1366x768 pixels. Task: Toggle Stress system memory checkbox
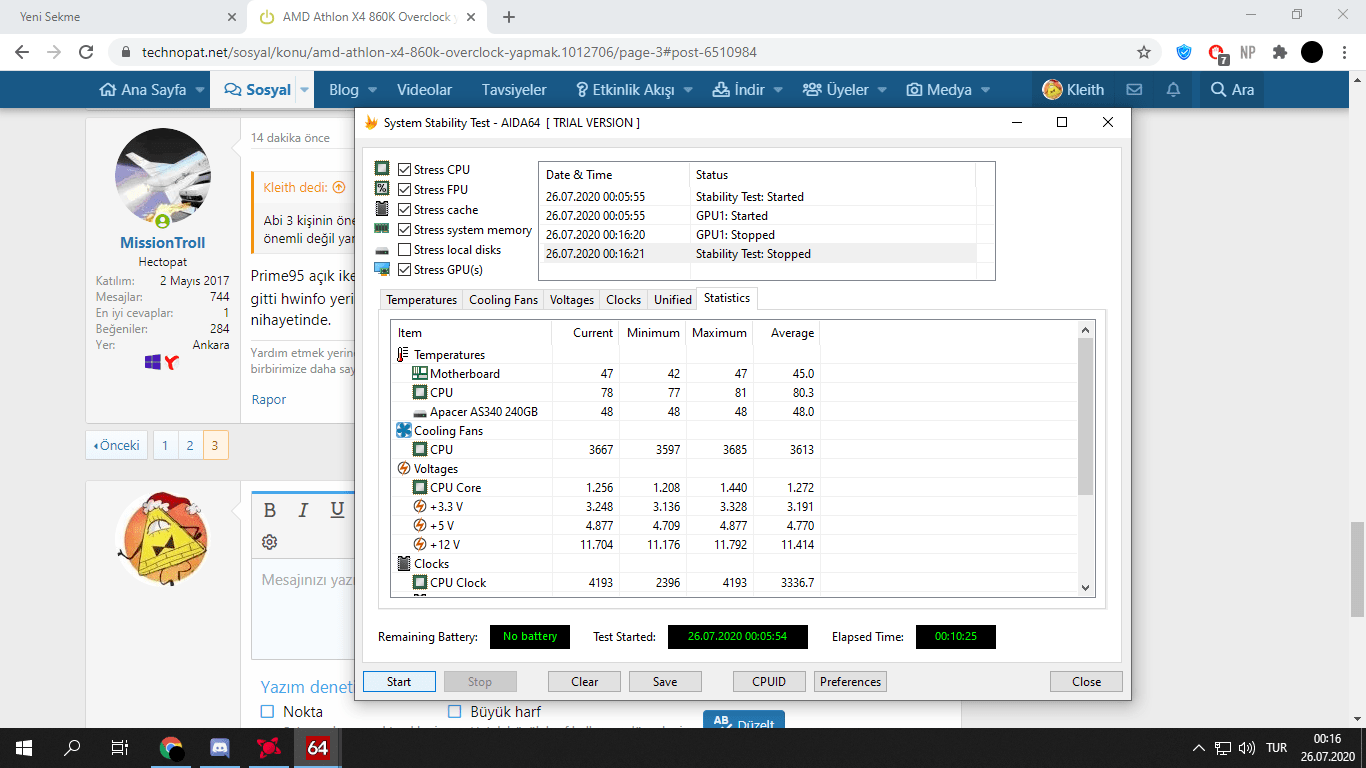coord(404,230)
